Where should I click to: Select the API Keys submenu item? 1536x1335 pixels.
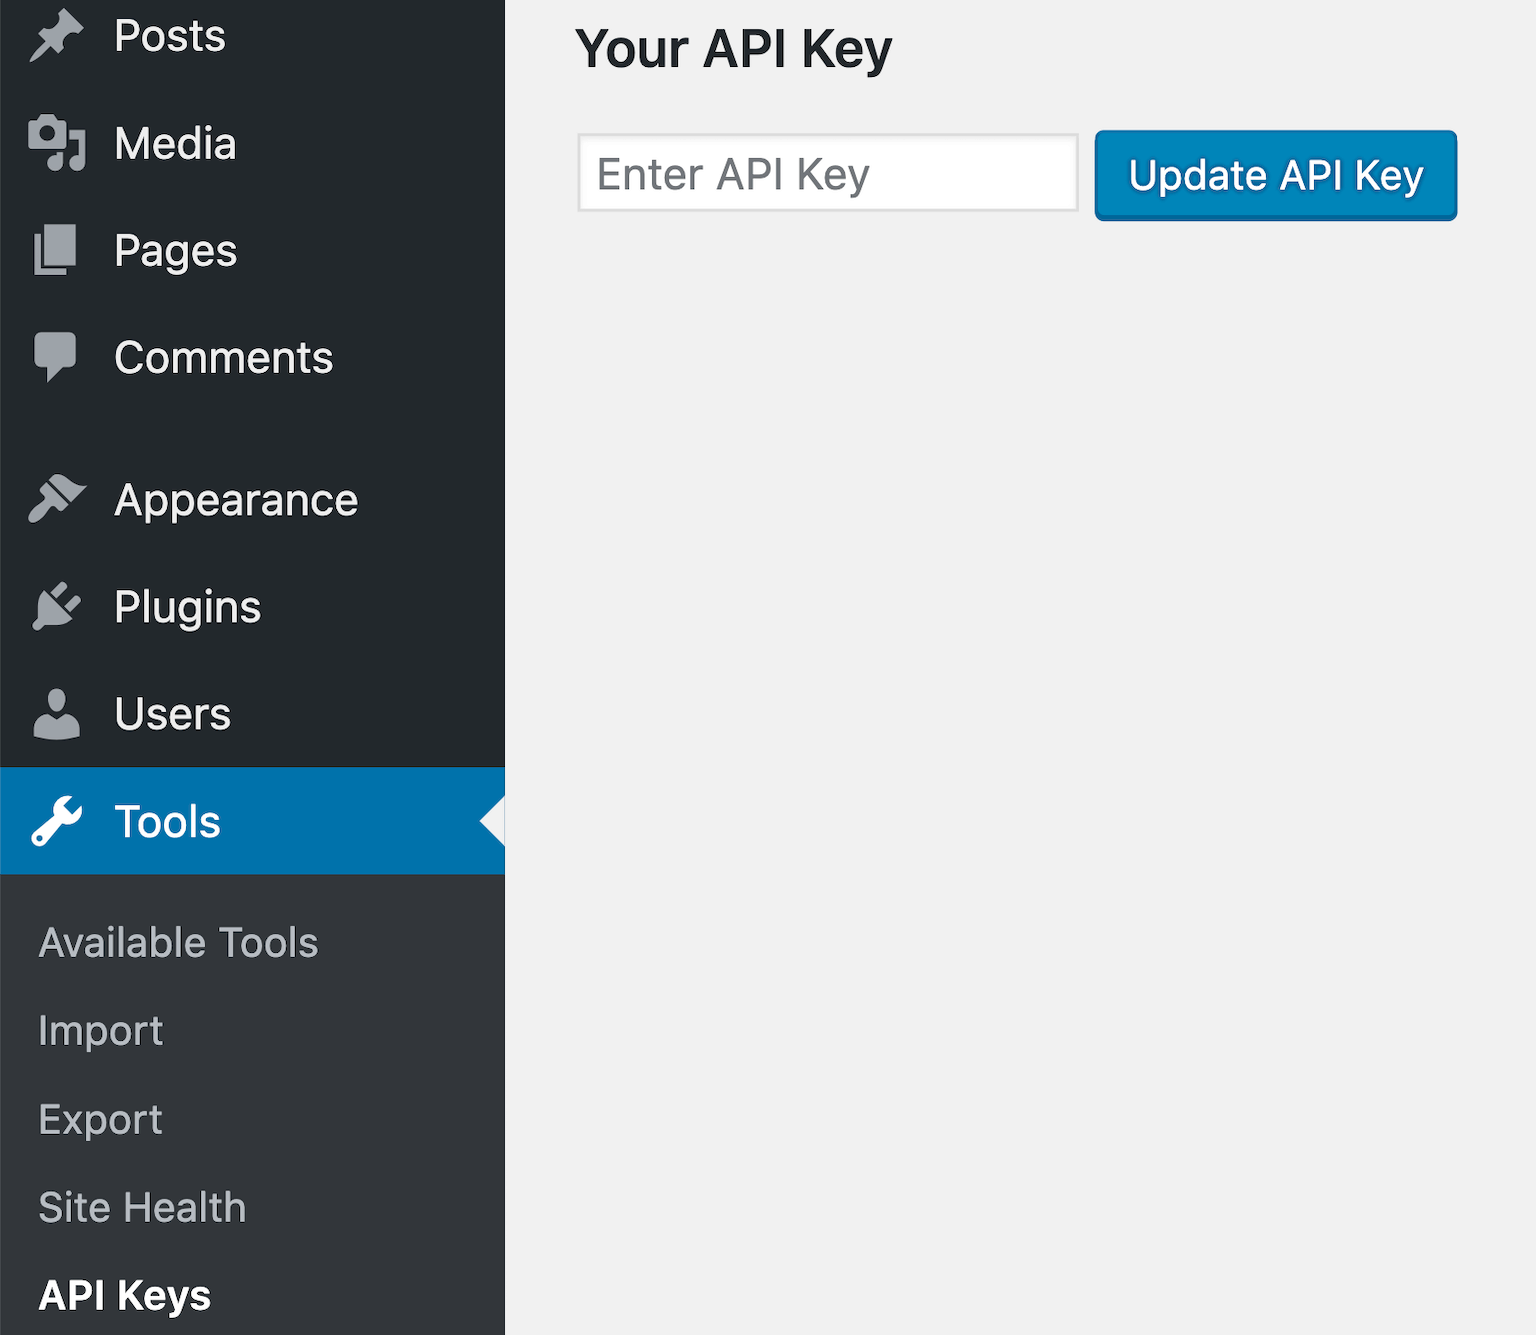(124, 1295)
